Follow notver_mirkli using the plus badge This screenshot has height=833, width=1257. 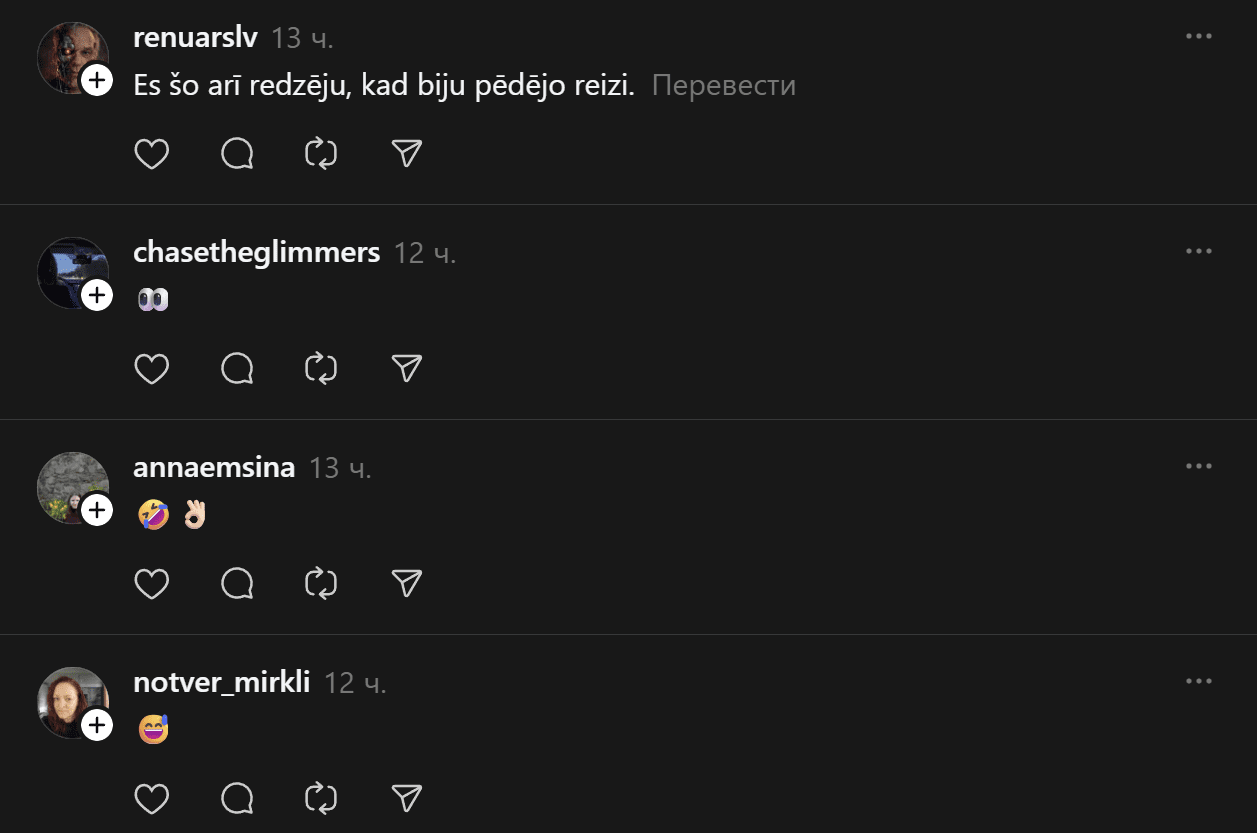point(97,725)
